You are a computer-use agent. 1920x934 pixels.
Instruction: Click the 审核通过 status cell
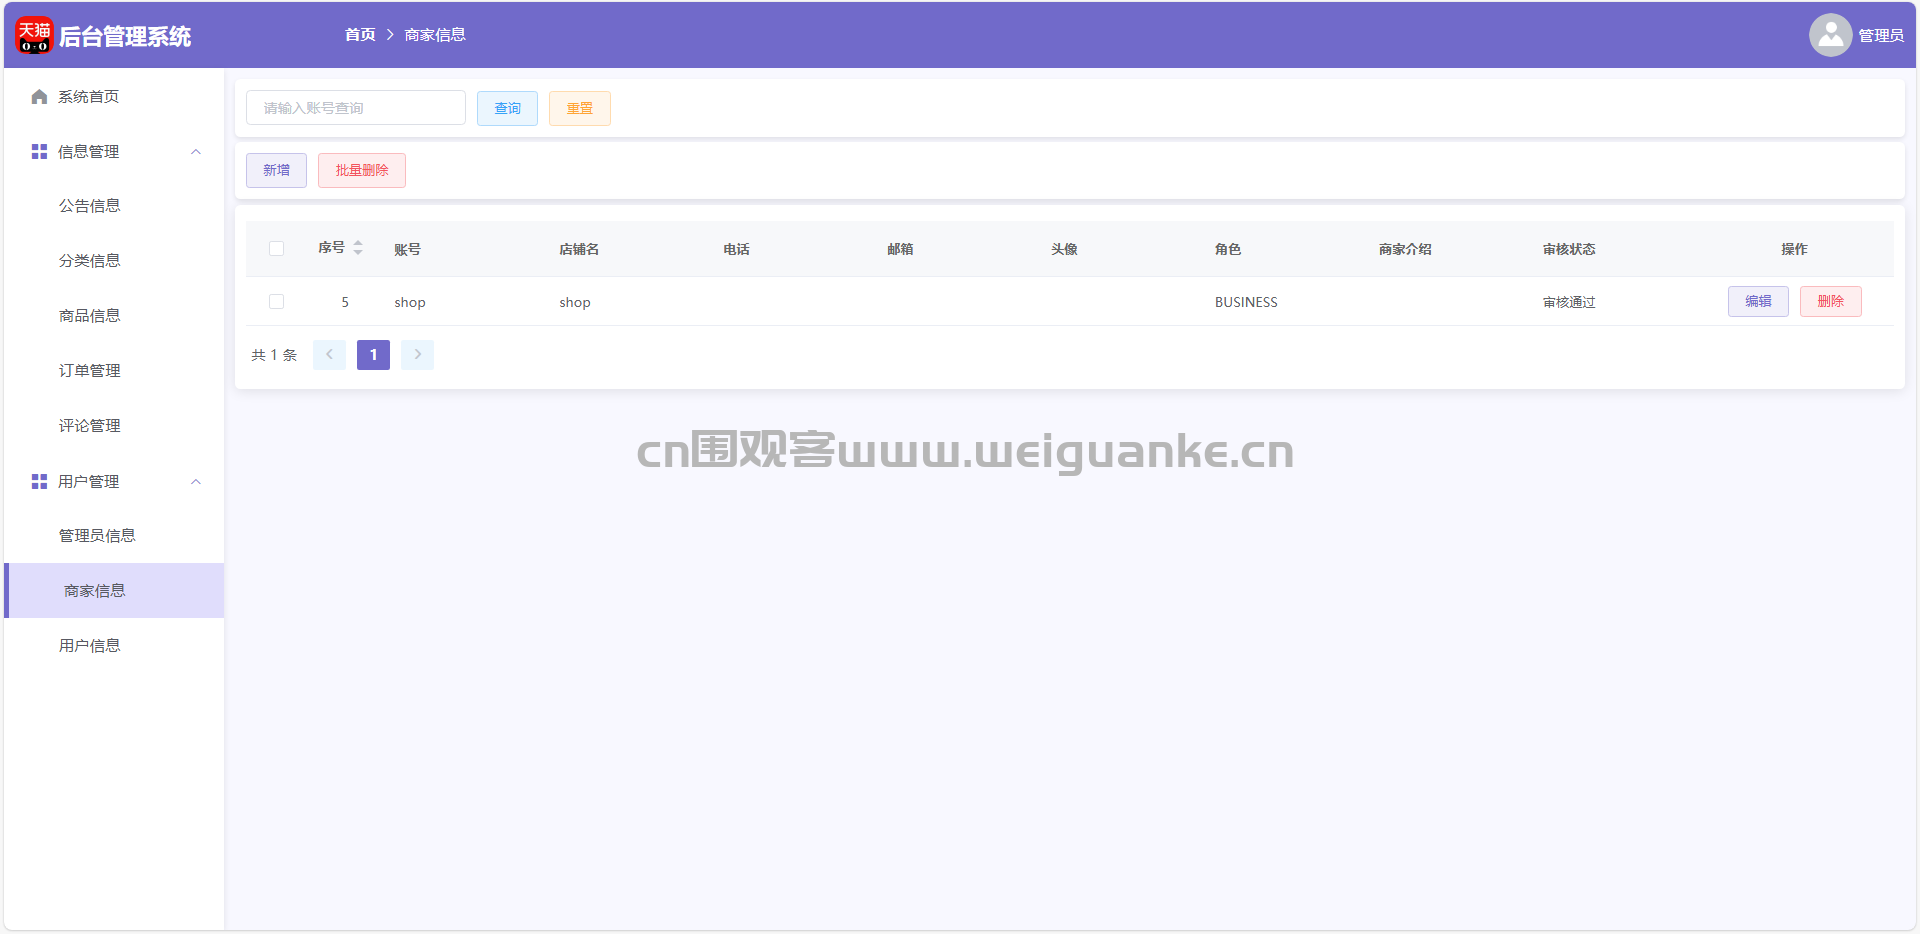pos(1569,302)
